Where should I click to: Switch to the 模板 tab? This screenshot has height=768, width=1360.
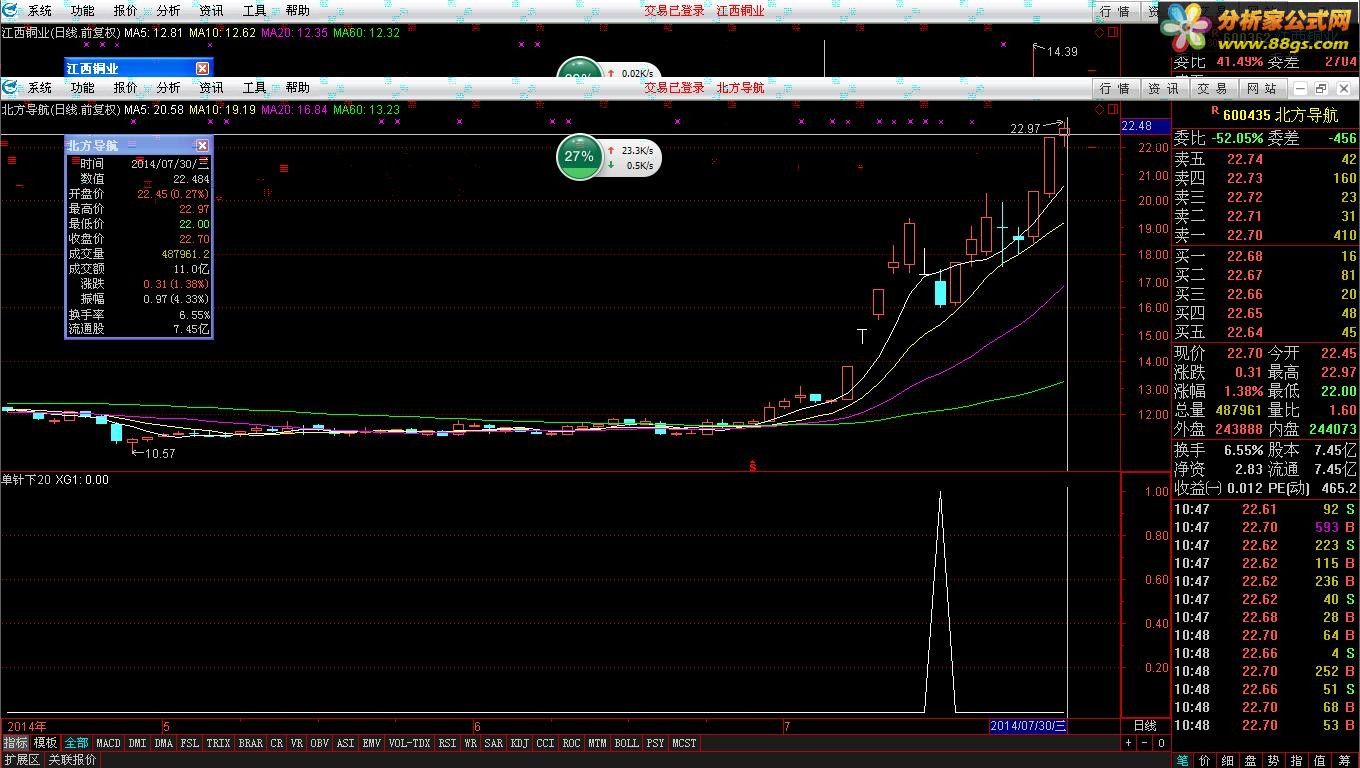(45, 743)
